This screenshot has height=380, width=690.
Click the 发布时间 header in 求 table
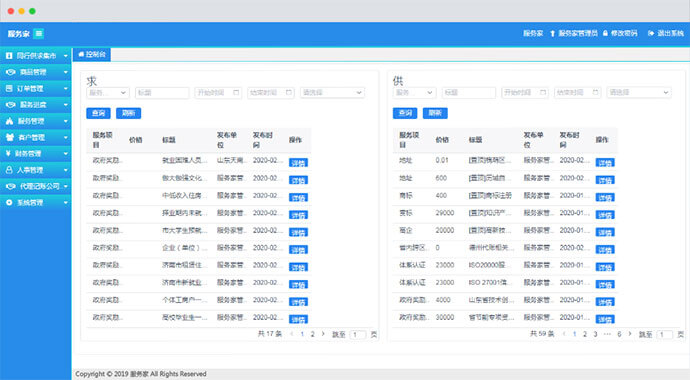click(x=262, y=140)
